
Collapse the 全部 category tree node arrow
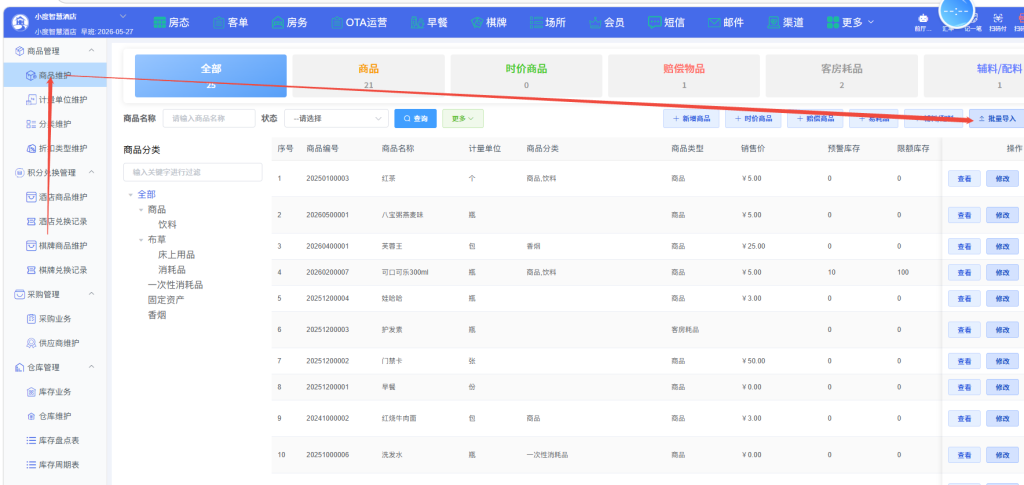point(131,195)
